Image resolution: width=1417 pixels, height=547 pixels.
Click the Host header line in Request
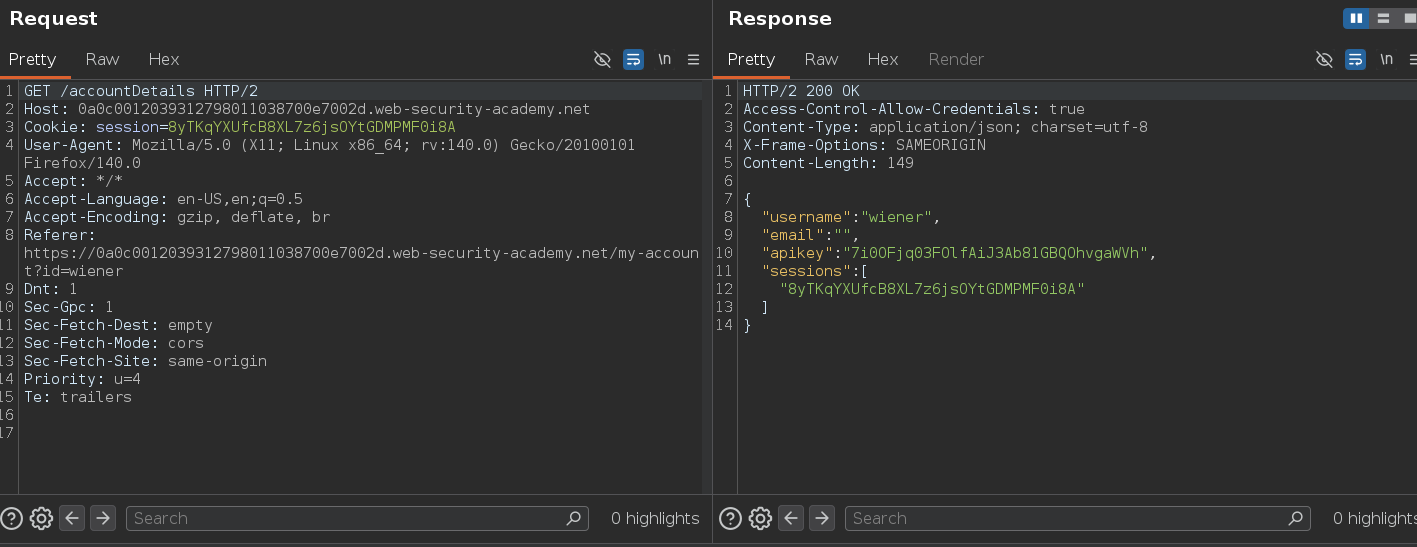coord(307,109)
